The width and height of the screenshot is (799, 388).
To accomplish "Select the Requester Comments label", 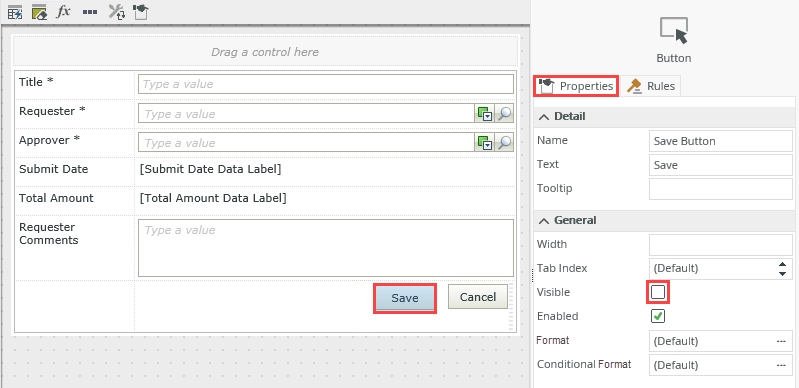I will tap(49, 234).
